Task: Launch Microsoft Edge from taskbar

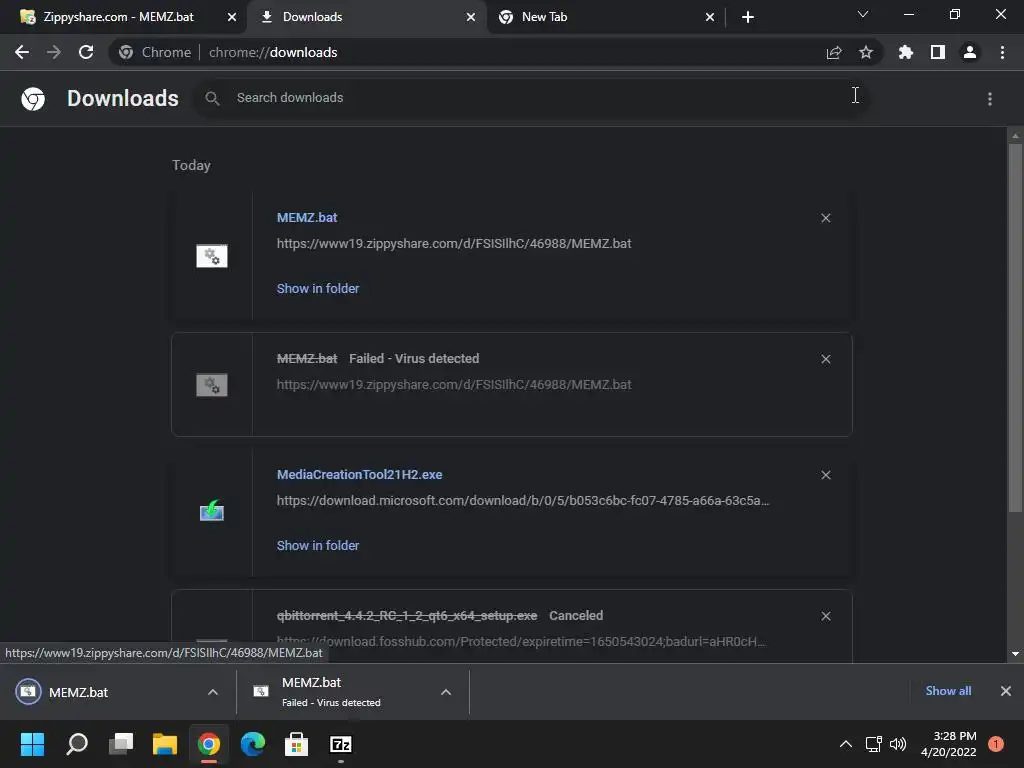Action: point(253,744)
